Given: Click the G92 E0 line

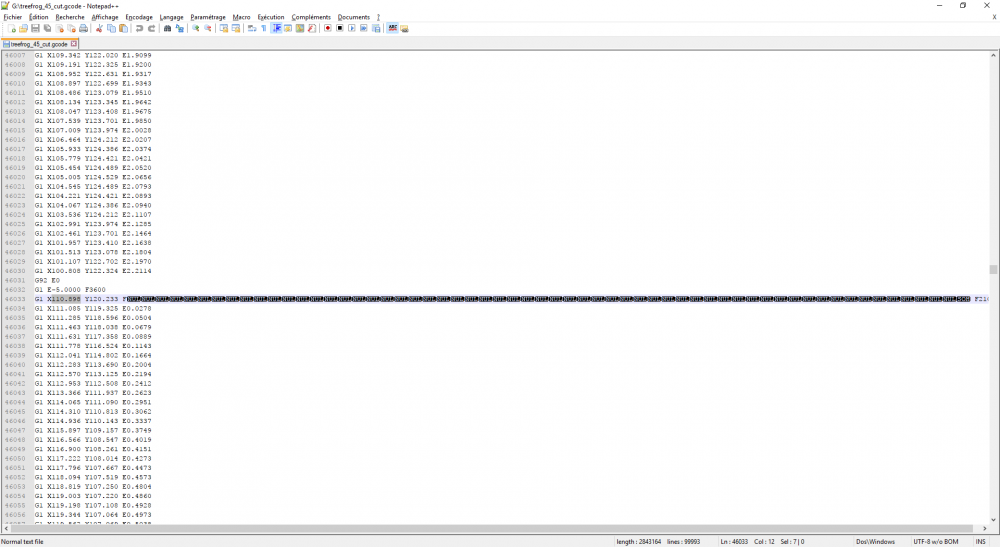Looking at the screenshot, I should tap(47, 280).
